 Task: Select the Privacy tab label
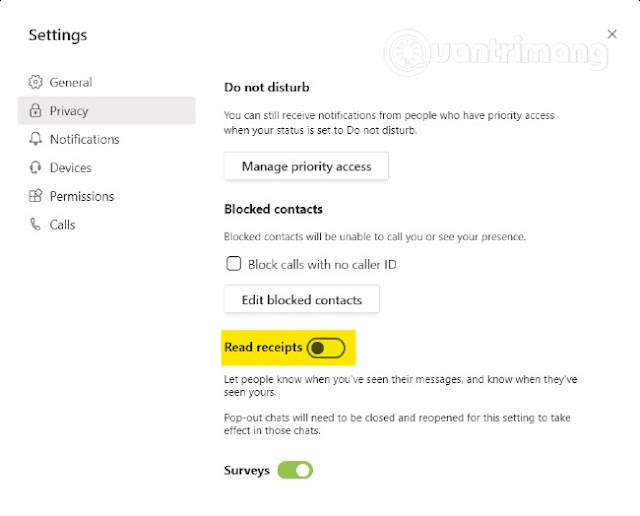pos(69,111)
